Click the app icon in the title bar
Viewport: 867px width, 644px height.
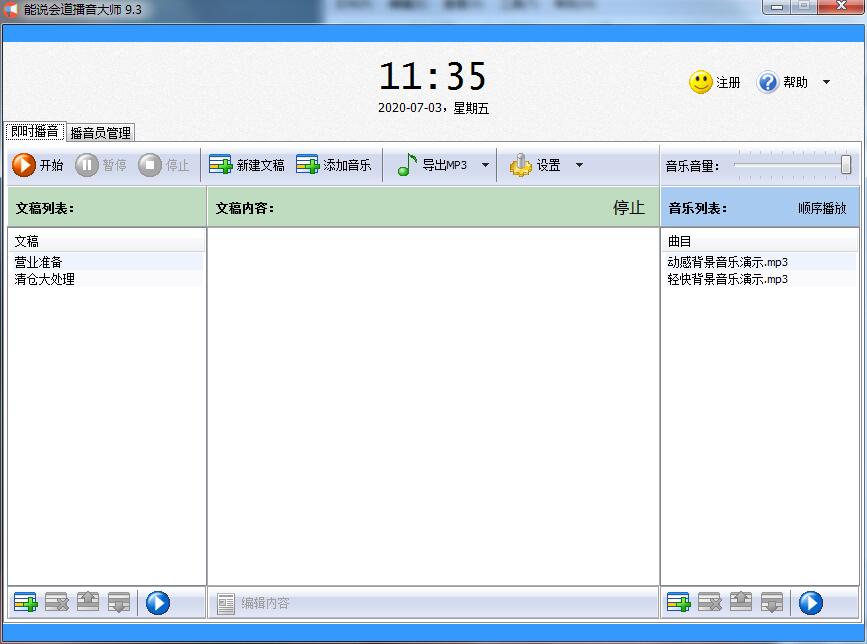[x=11, y=9]
